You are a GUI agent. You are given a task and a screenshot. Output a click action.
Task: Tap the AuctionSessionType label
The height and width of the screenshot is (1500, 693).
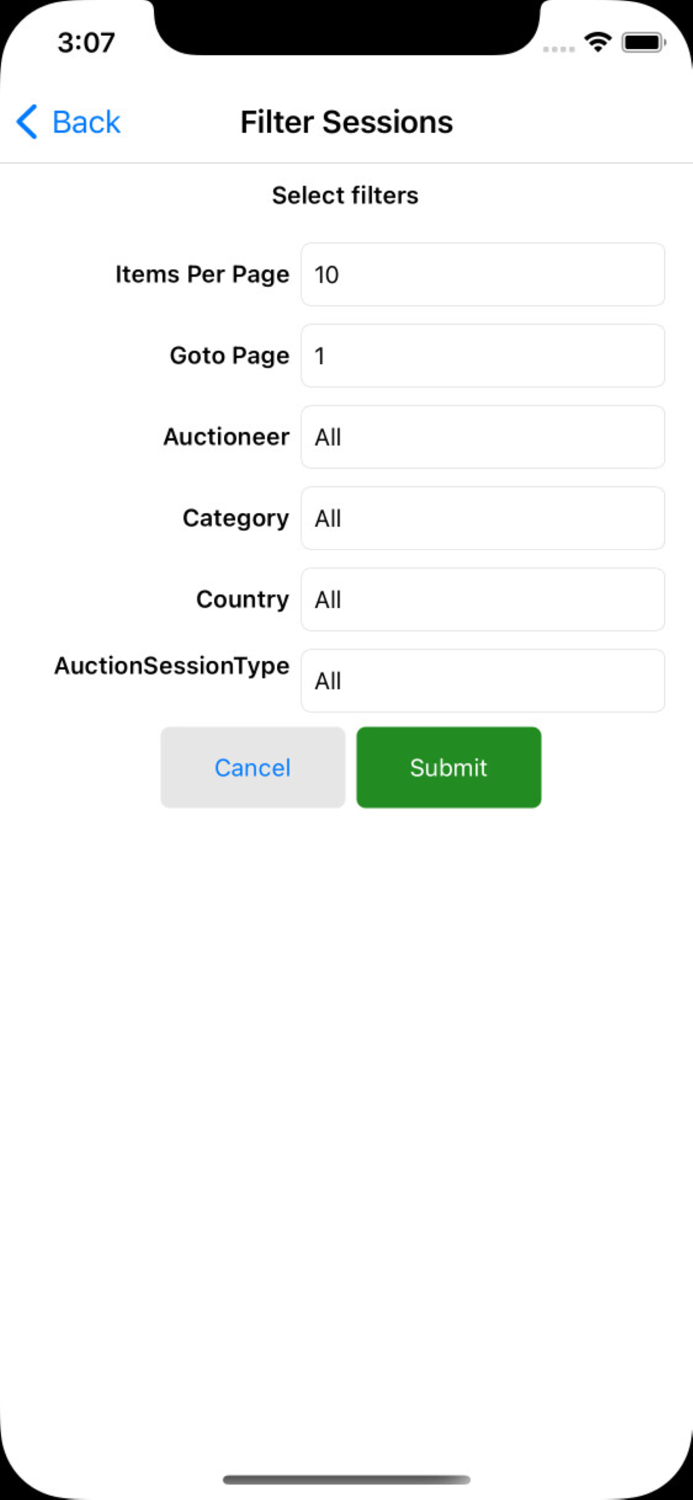(x=172, y=666)
